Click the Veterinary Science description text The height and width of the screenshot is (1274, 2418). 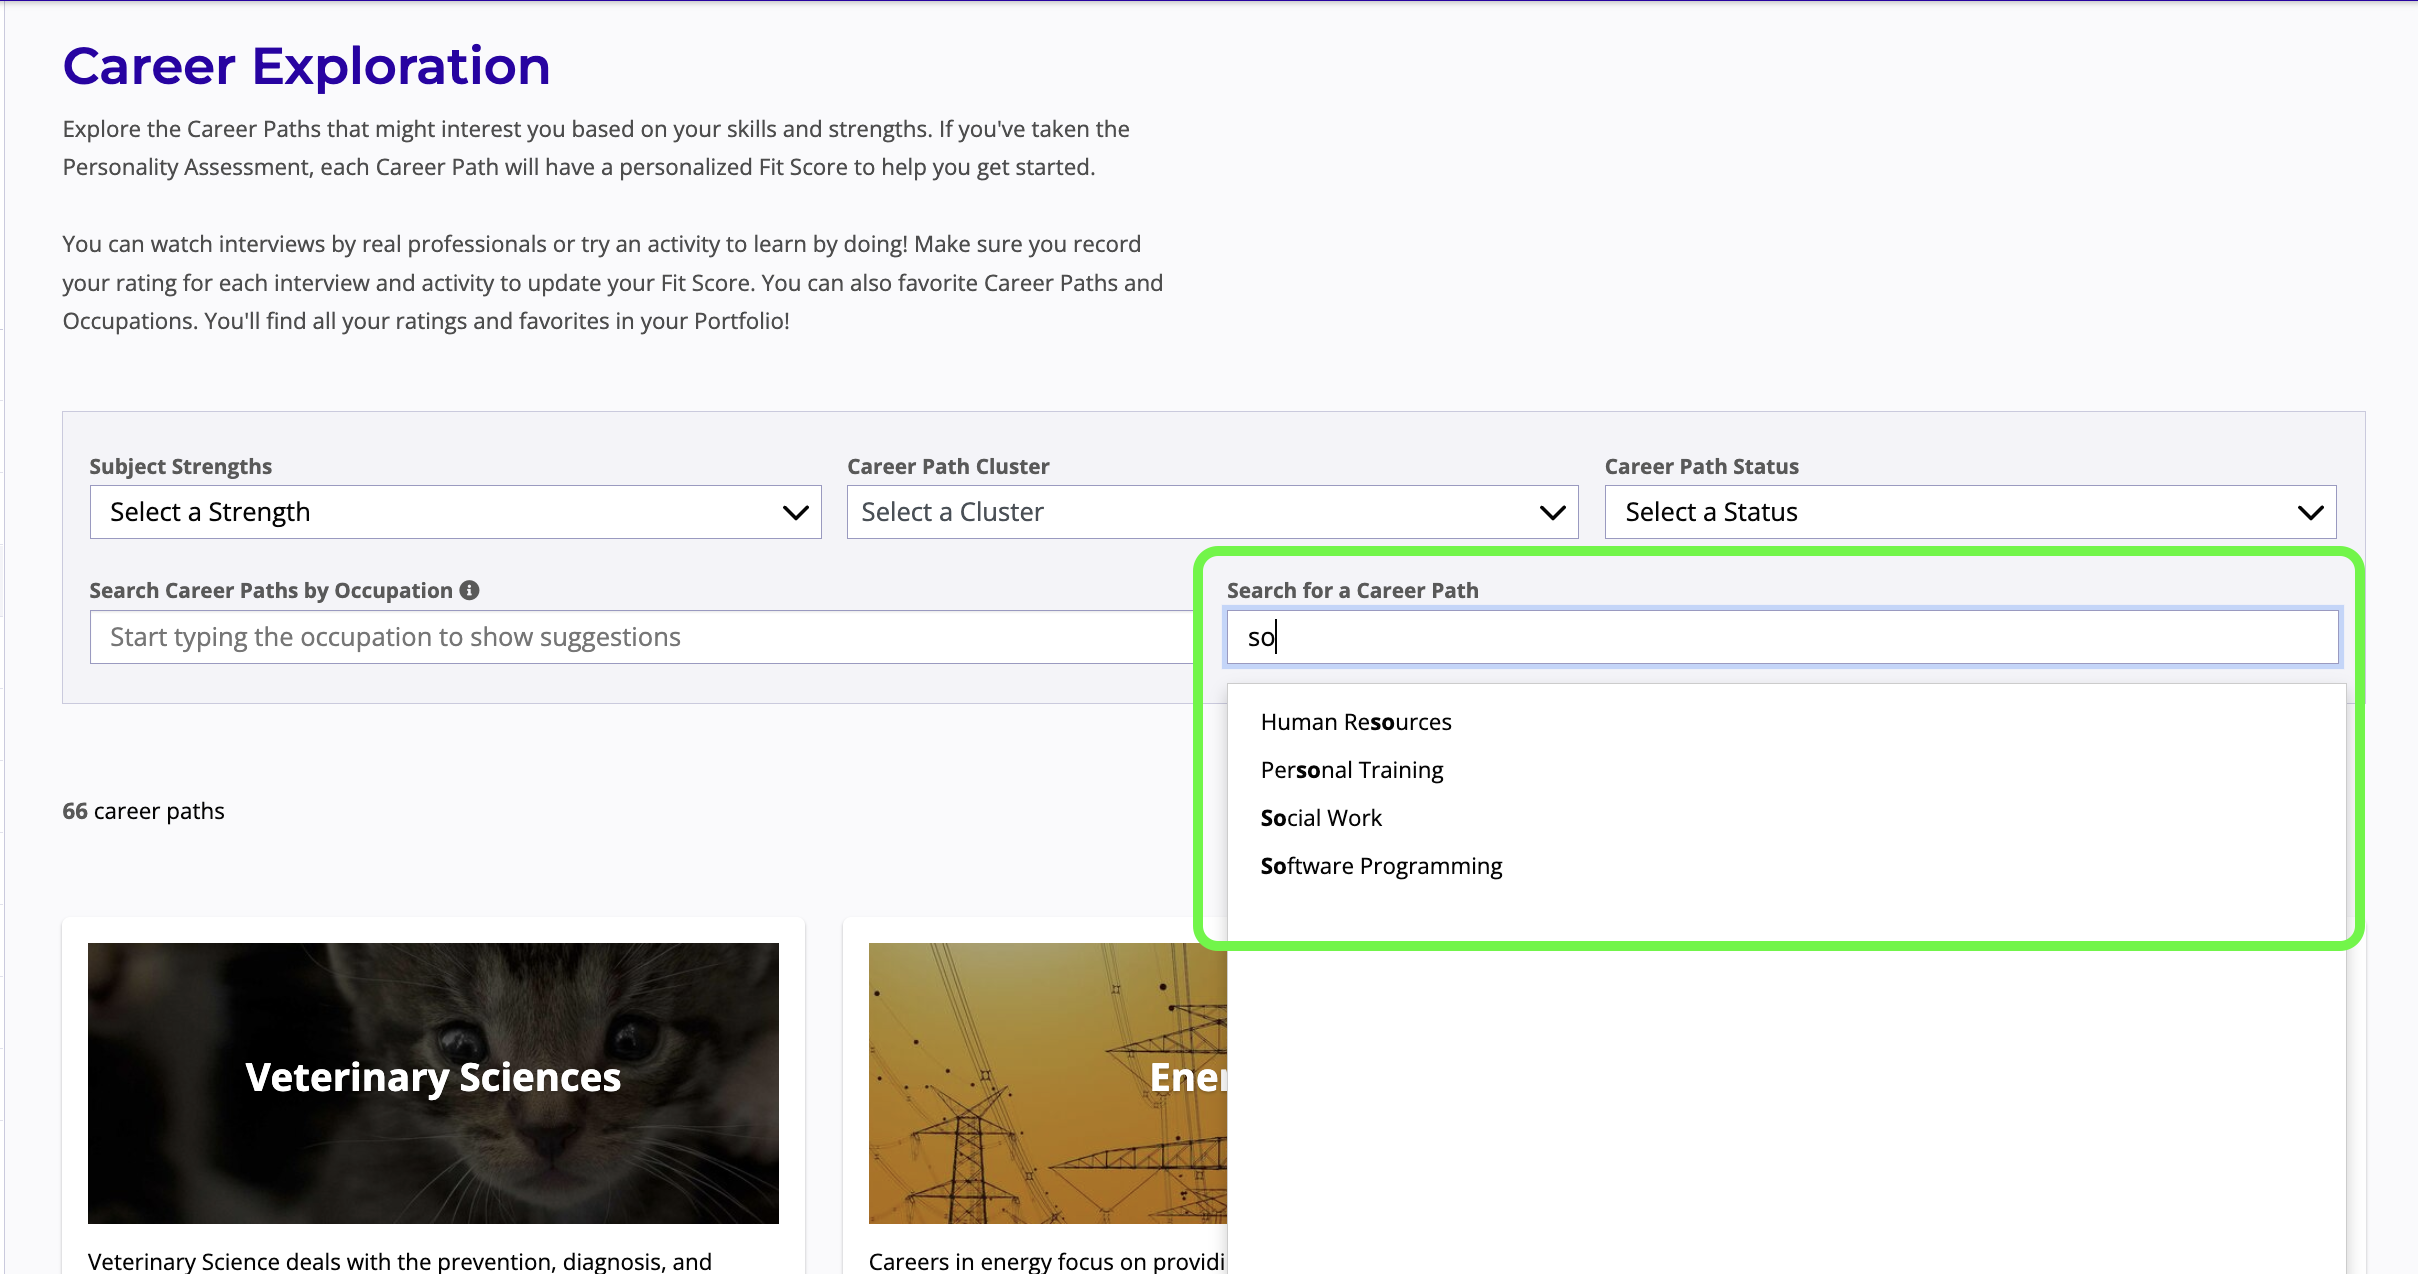(x=400, y=1261)
